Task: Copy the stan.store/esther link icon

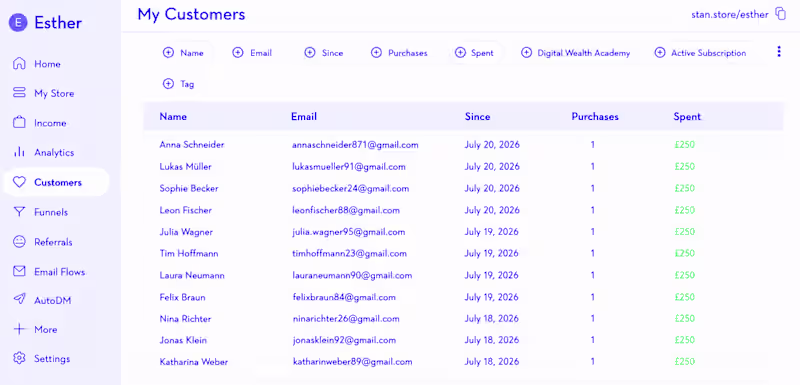Action: [780, 14]
